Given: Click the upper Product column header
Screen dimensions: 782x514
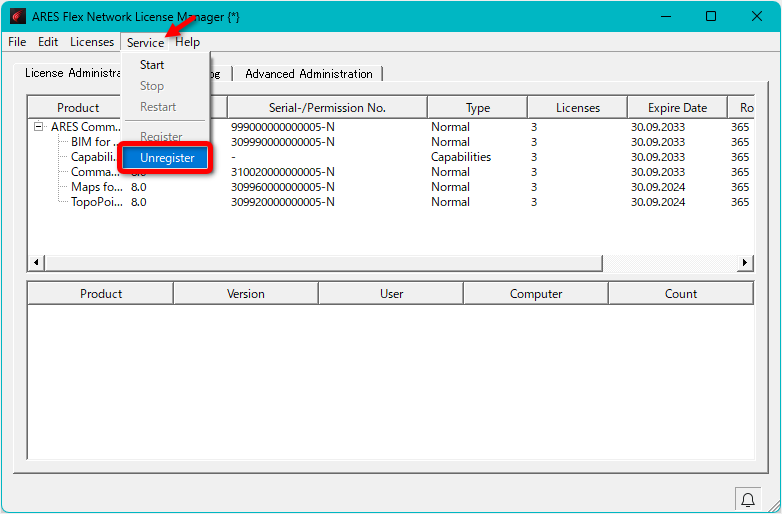Looking at the screenshot, I should (78, 108).
